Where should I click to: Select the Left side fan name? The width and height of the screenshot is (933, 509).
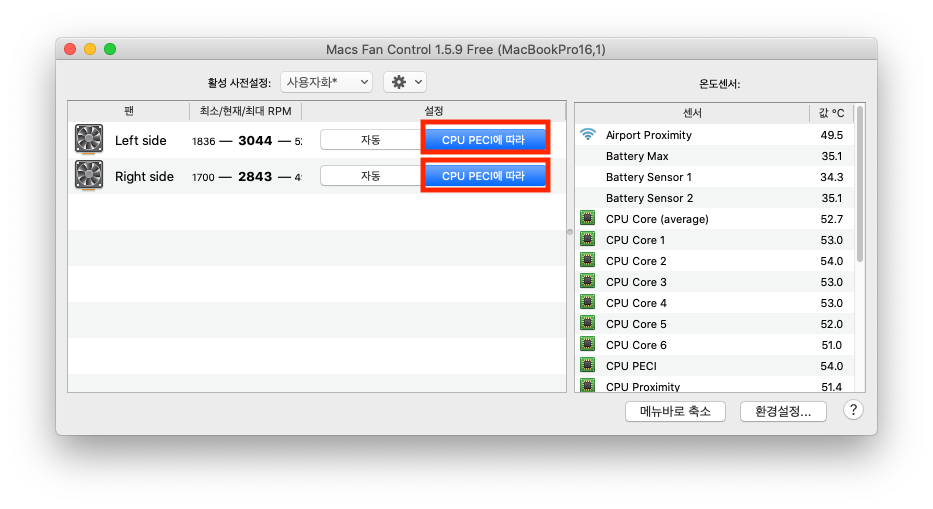[x=140, y=140]
